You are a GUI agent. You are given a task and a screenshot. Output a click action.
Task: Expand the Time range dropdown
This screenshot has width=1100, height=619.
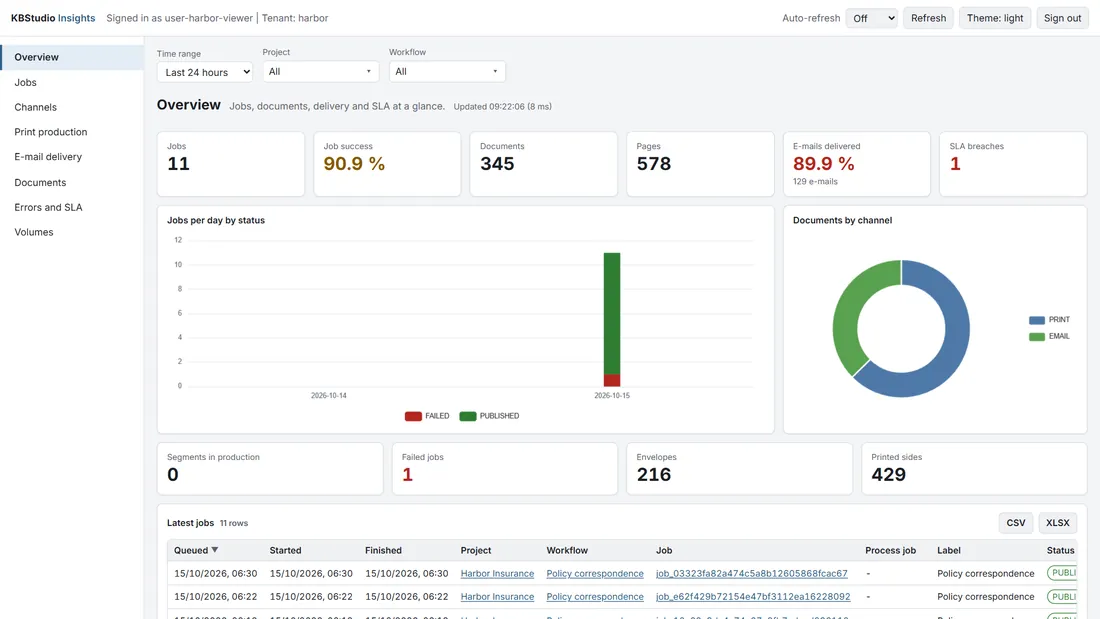click(x=205, y=72)
